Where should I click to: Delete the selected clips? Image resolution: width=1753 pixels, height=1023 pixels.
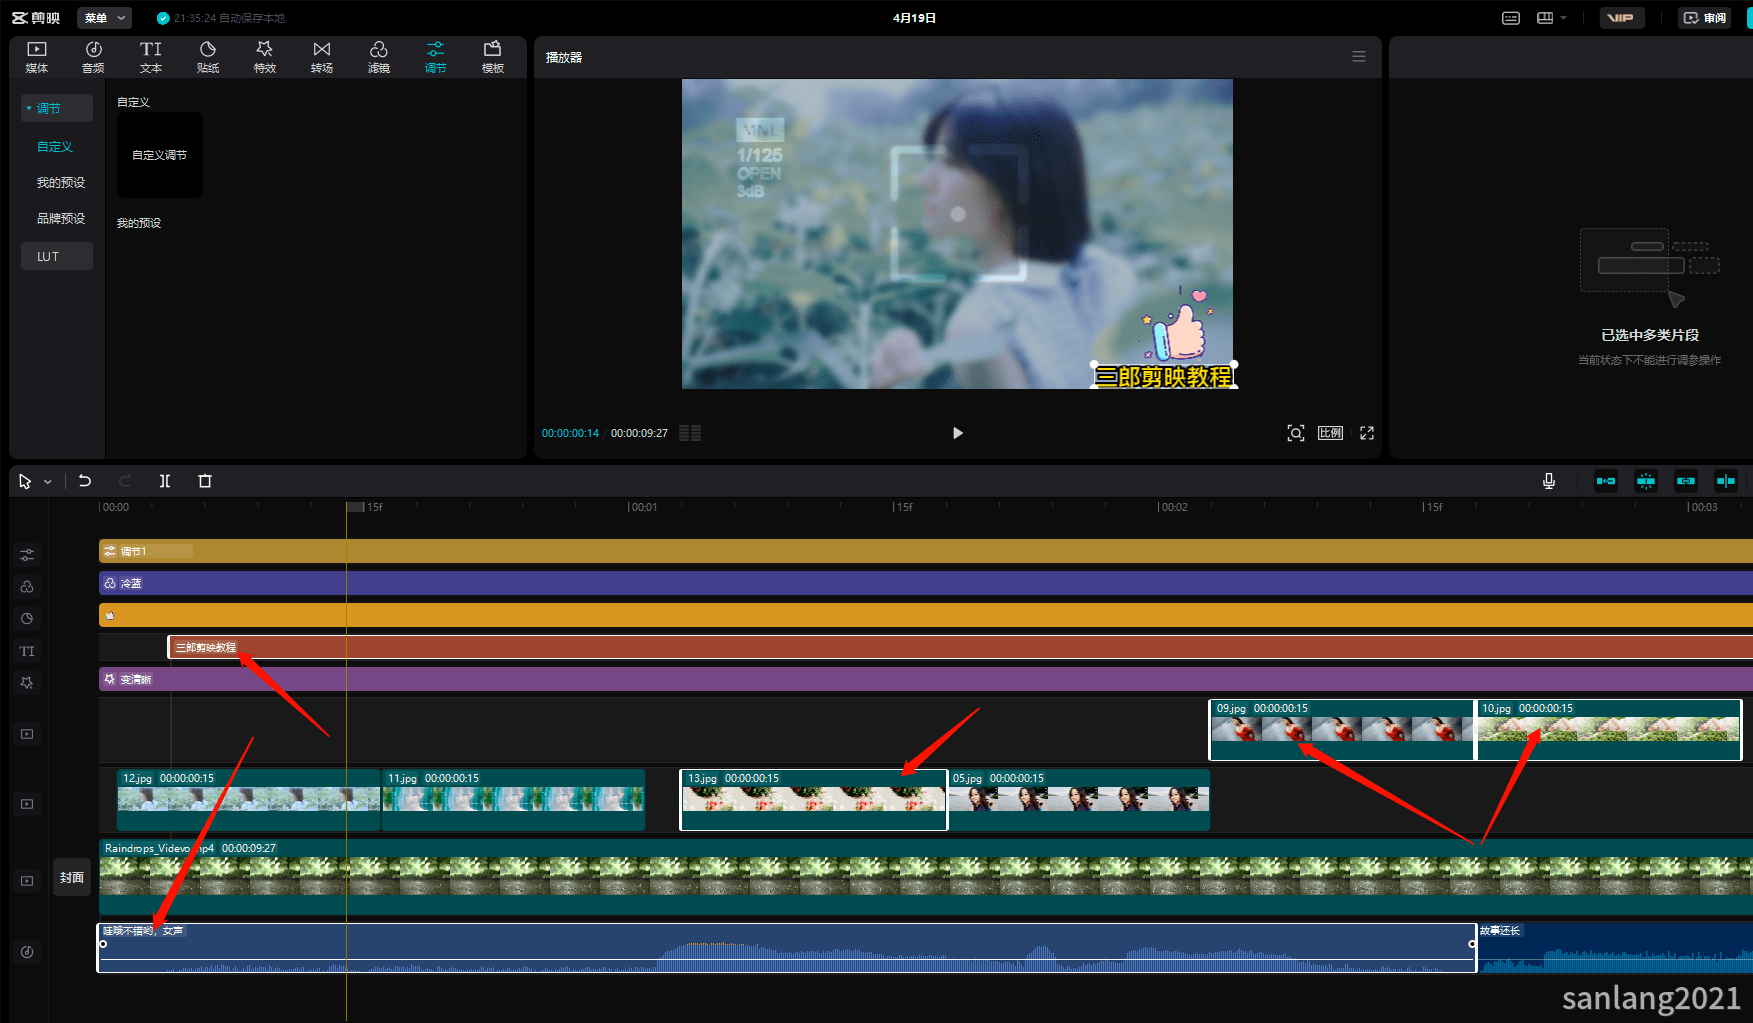[x=205, y=481]
